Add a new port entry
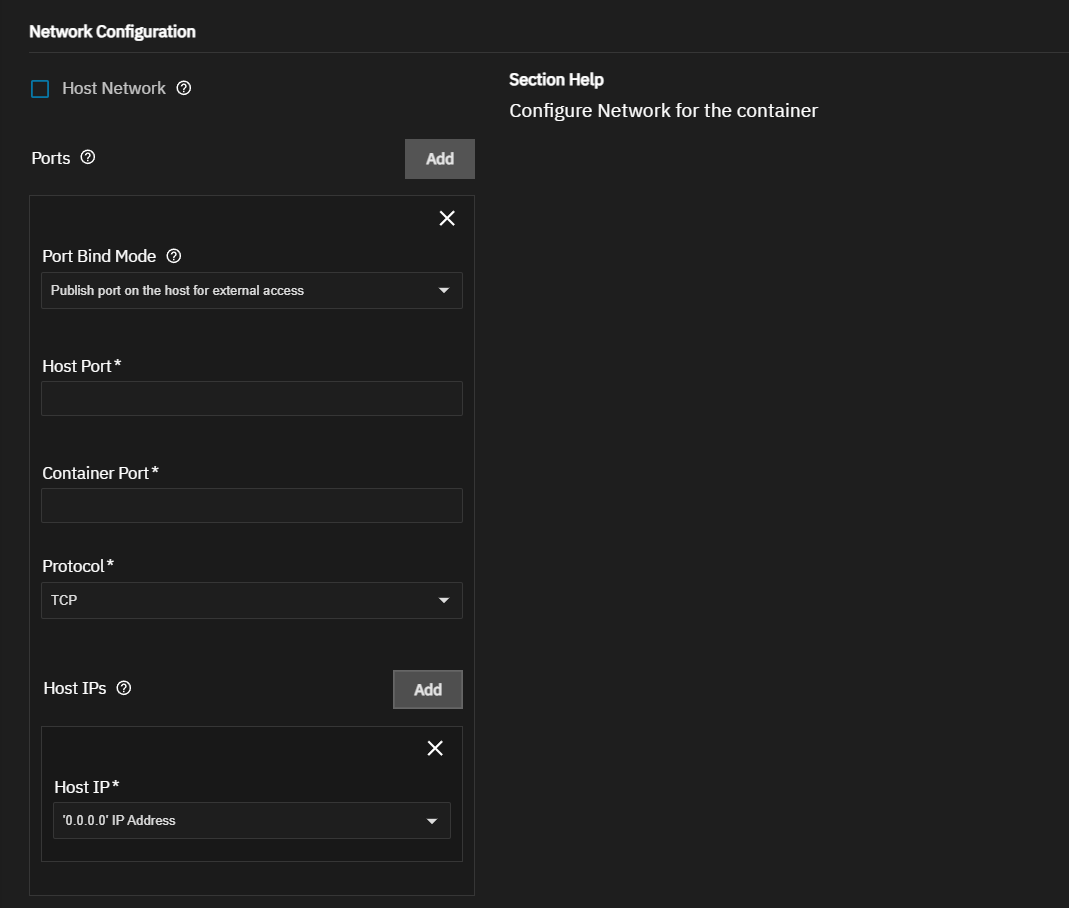1069x908 pixels. (x=440, y=159)
